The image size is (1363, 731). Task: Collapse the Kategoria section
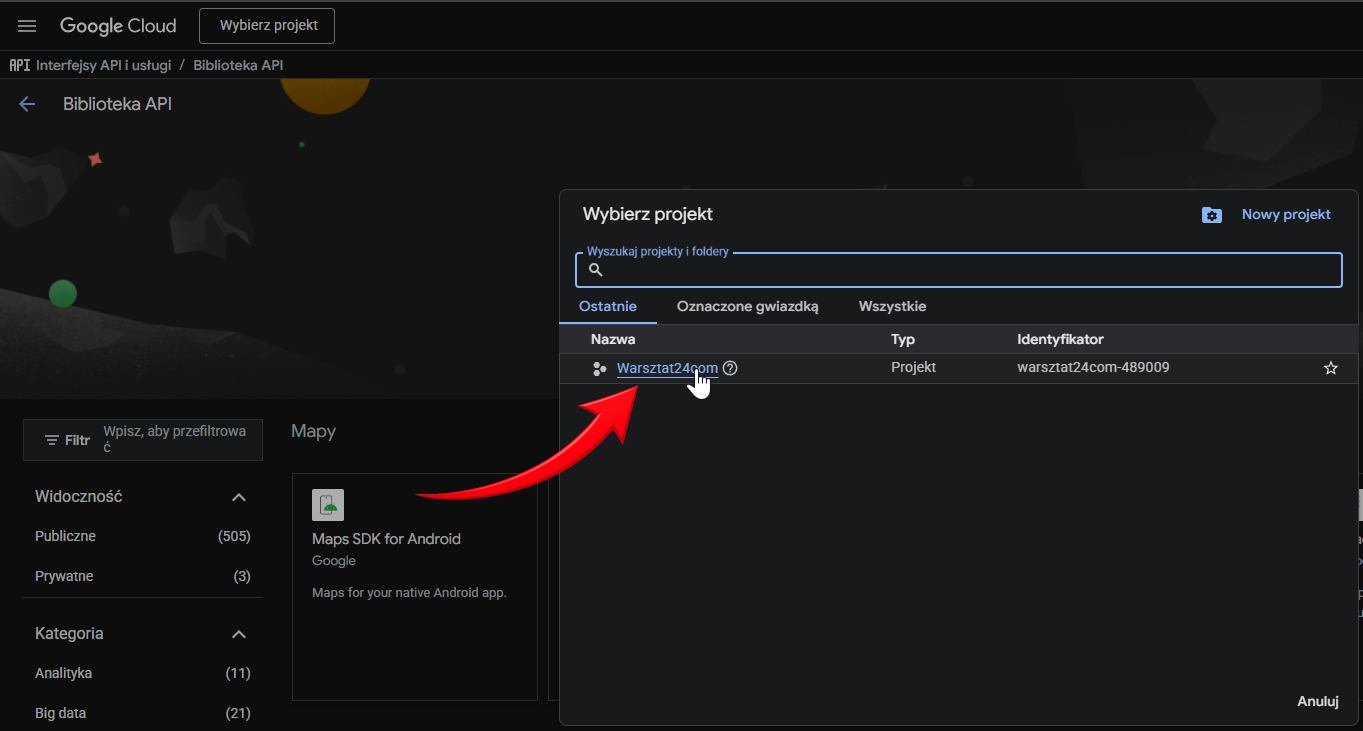238,634
